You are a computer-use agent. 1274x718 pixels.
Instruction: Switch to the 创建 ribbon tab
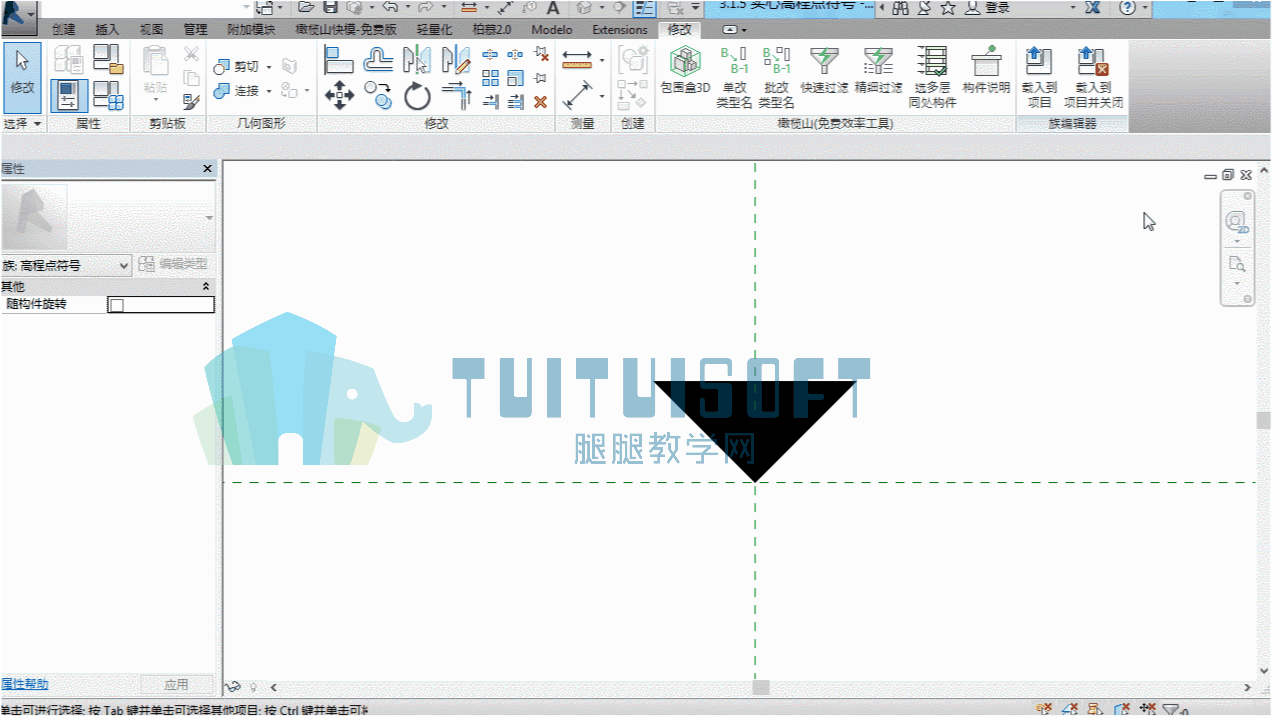(63, 30)
